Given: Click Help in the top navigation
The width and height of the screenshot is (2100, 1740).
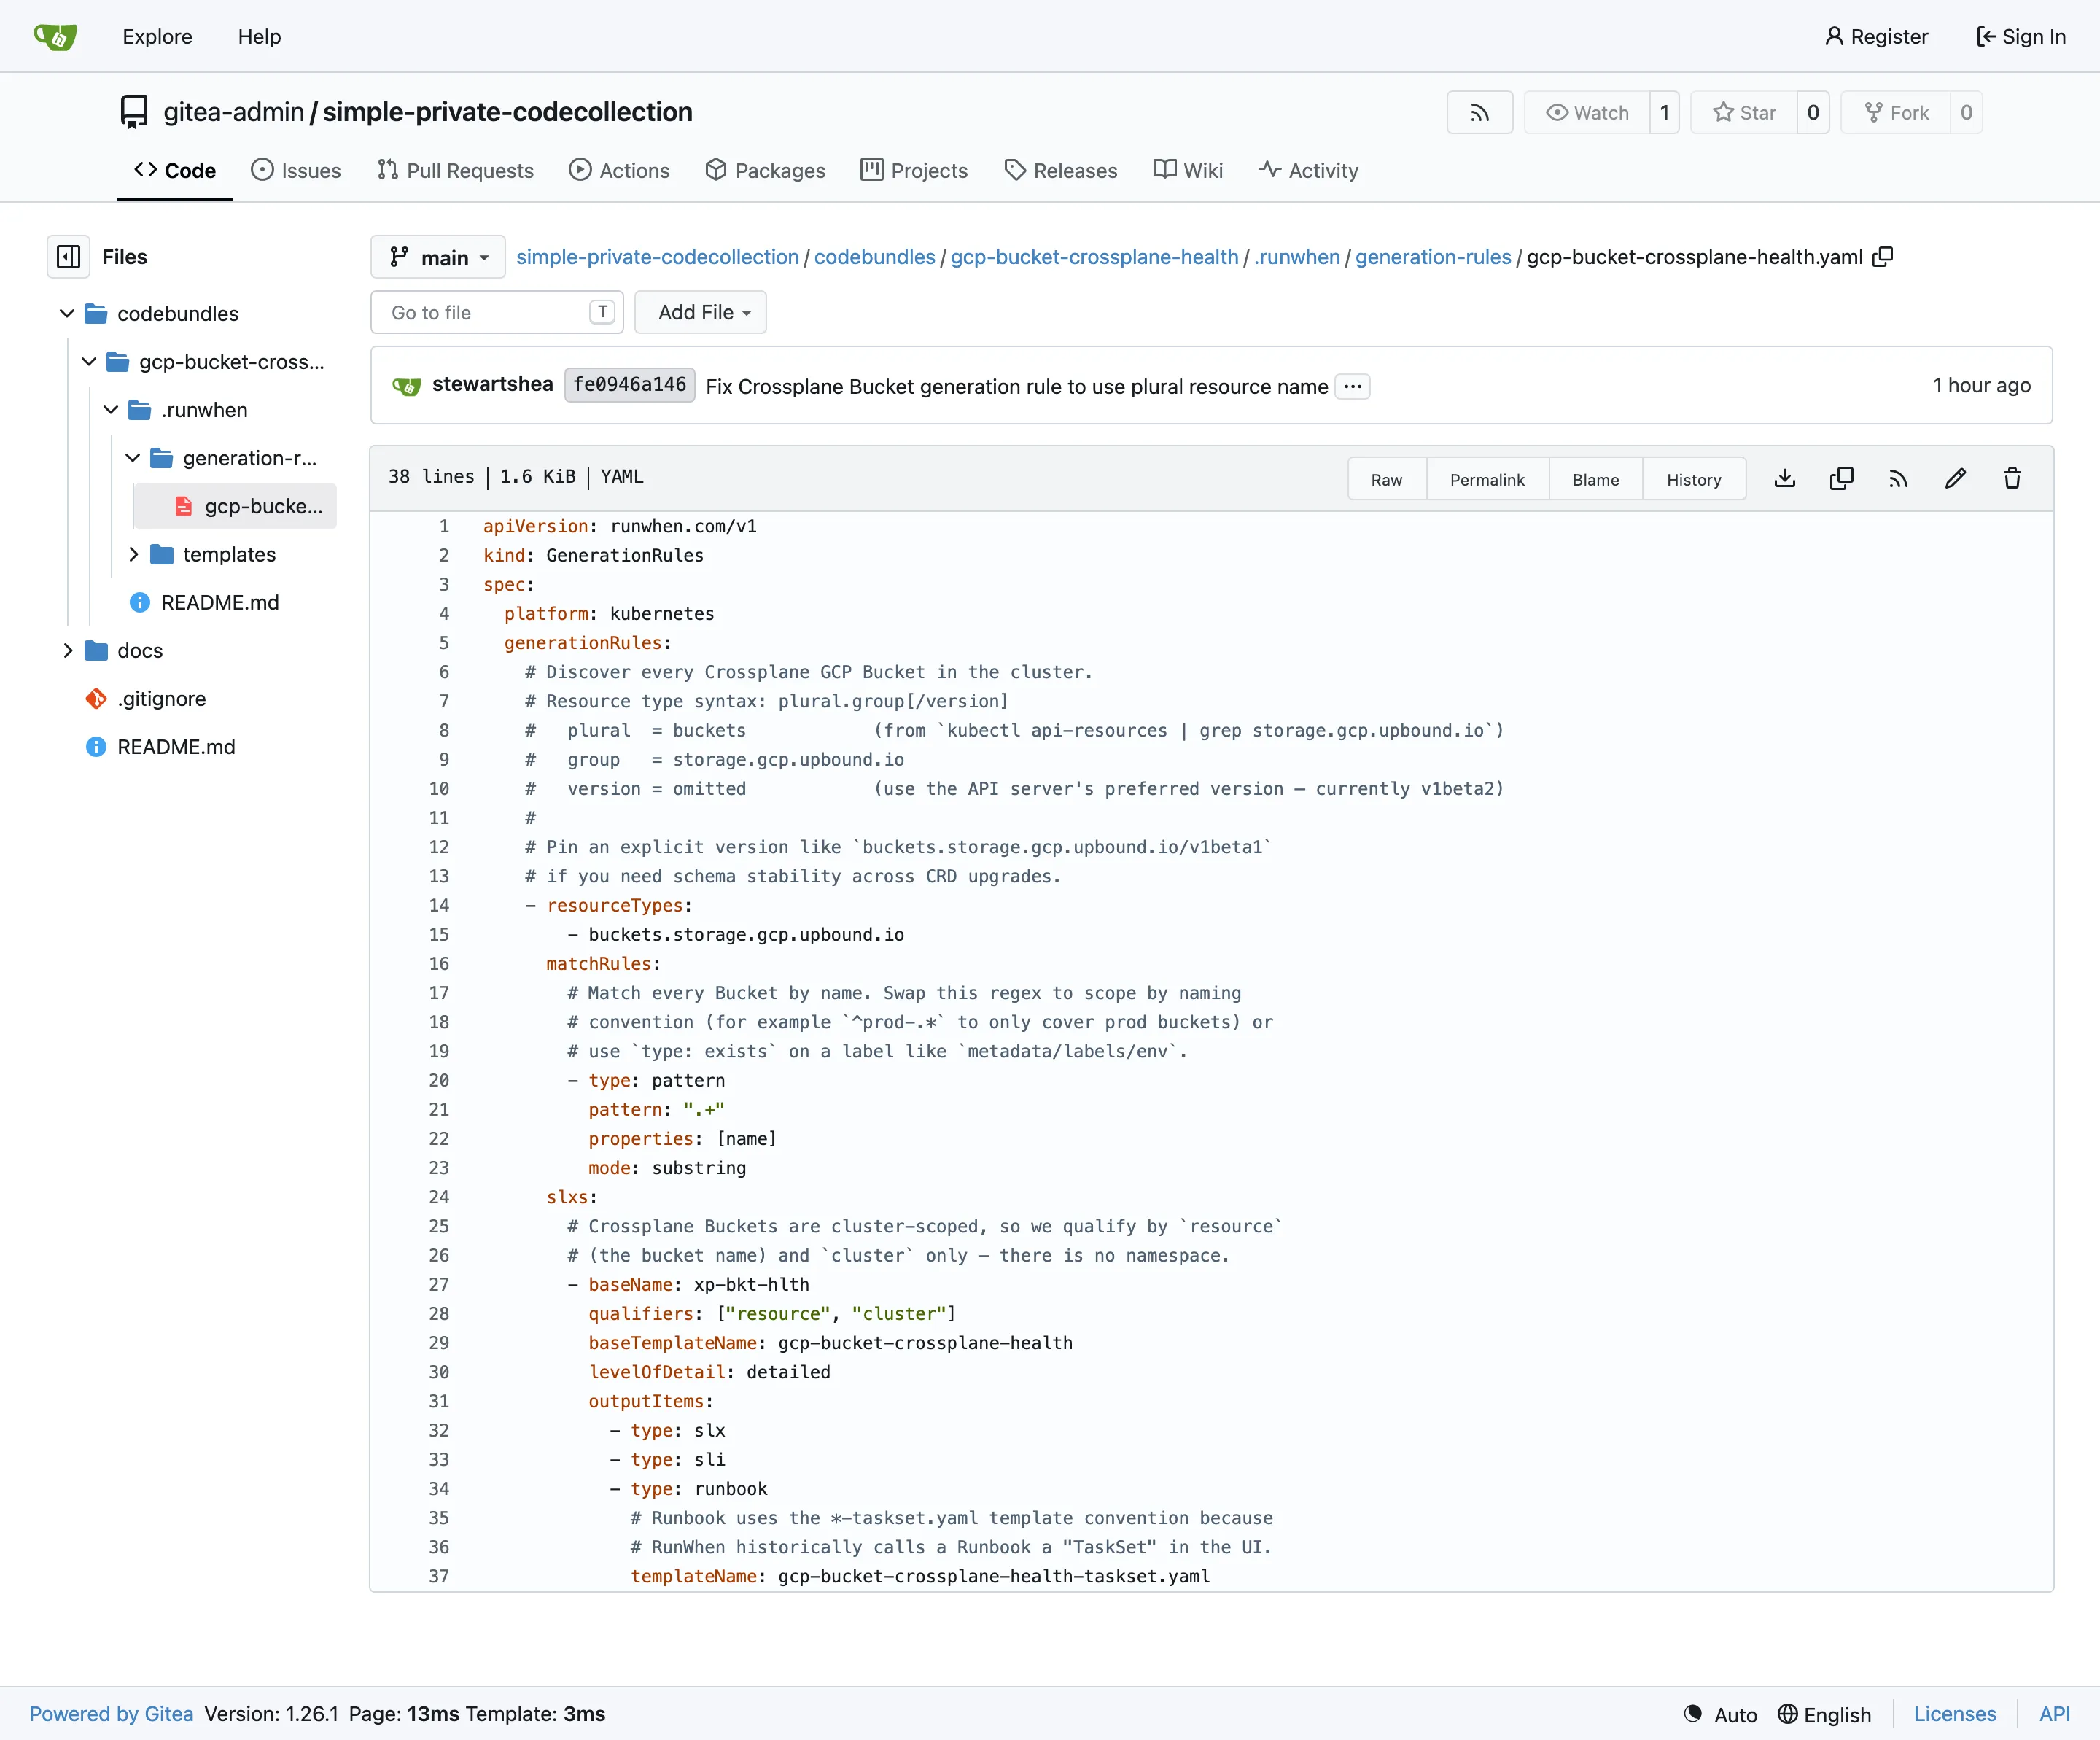Looking at the screenshot, I should pyautogui.click(x=259, y=37).
